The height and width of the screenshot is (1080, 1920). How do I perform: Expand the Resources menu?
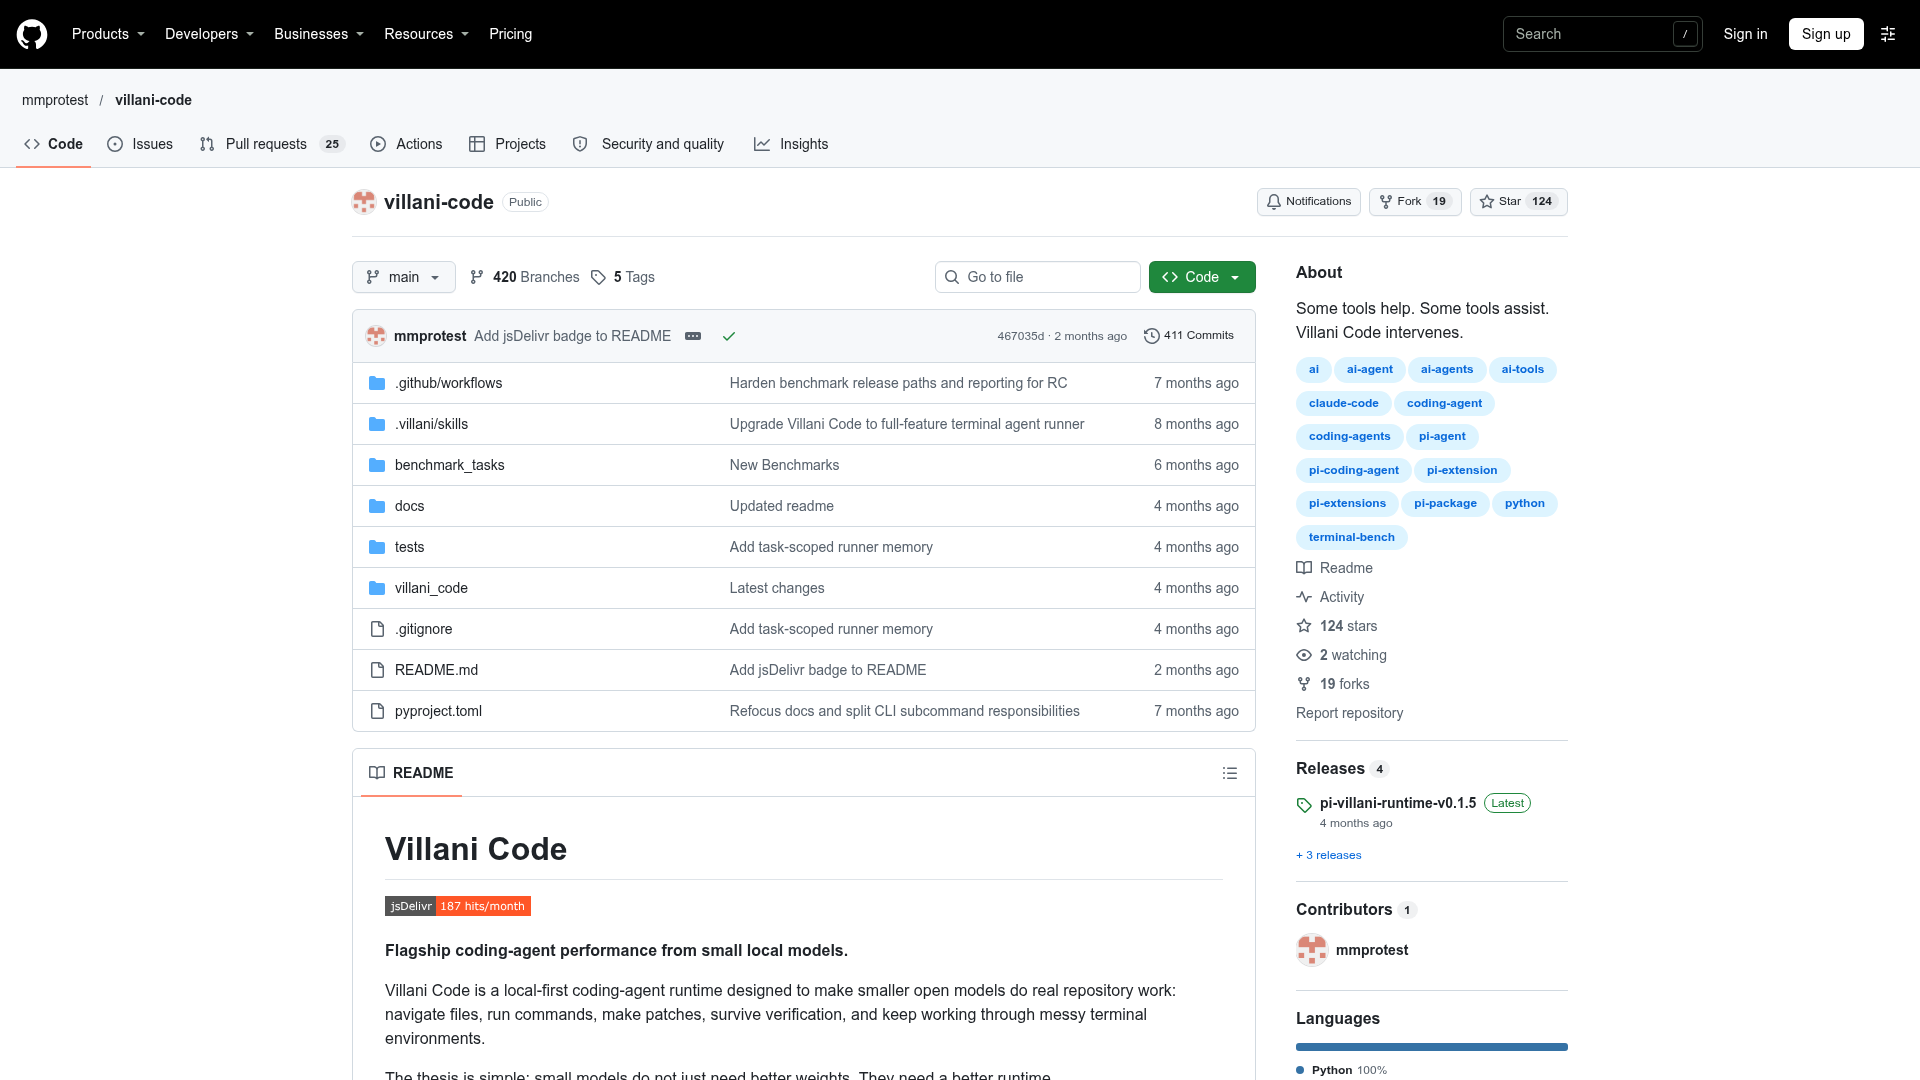coord(426,34)
